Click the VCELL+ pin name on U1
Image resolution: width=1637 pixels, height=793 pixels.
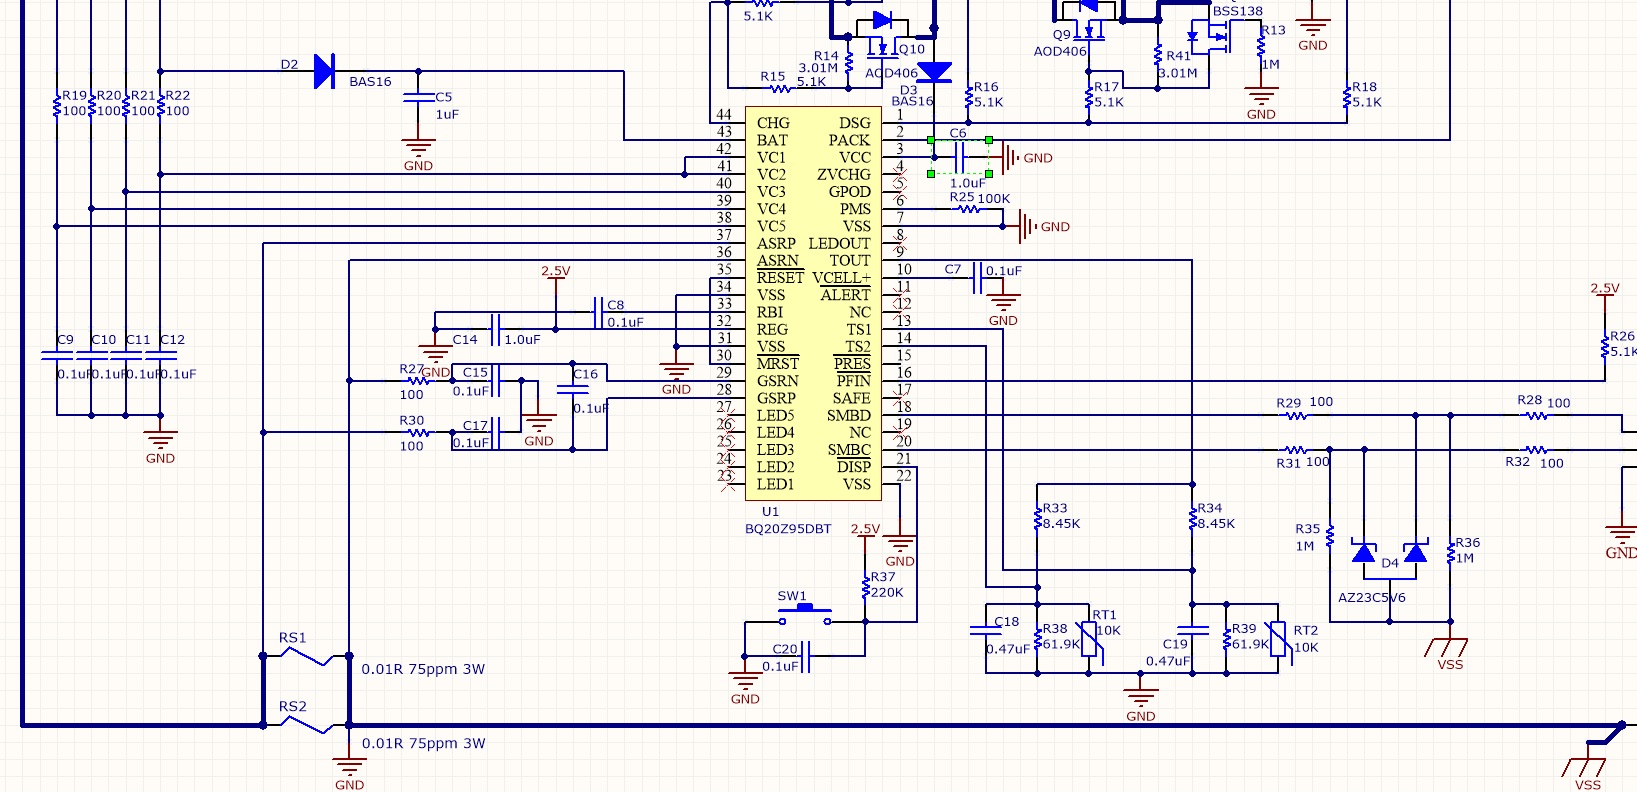coord(841,277)
